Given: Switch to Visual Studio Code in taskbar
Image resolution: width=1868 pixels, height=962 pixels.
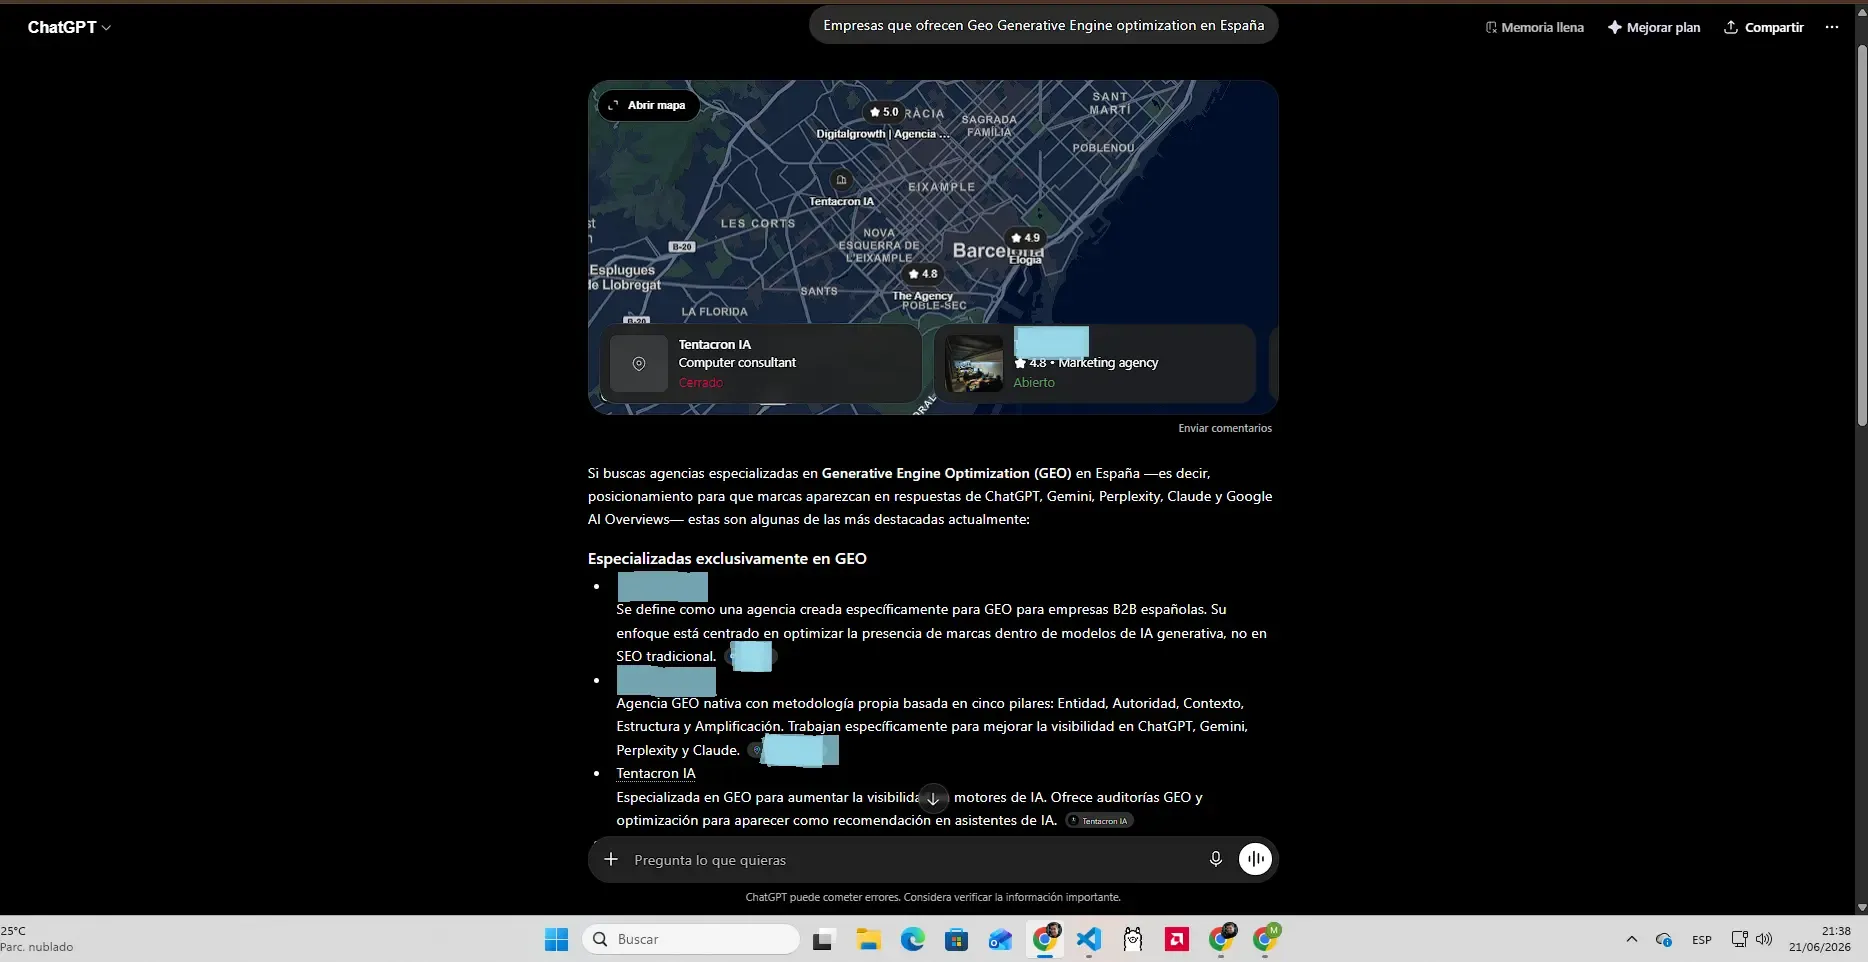Looking at the screenshot, I should click(x=1089, y=939).
